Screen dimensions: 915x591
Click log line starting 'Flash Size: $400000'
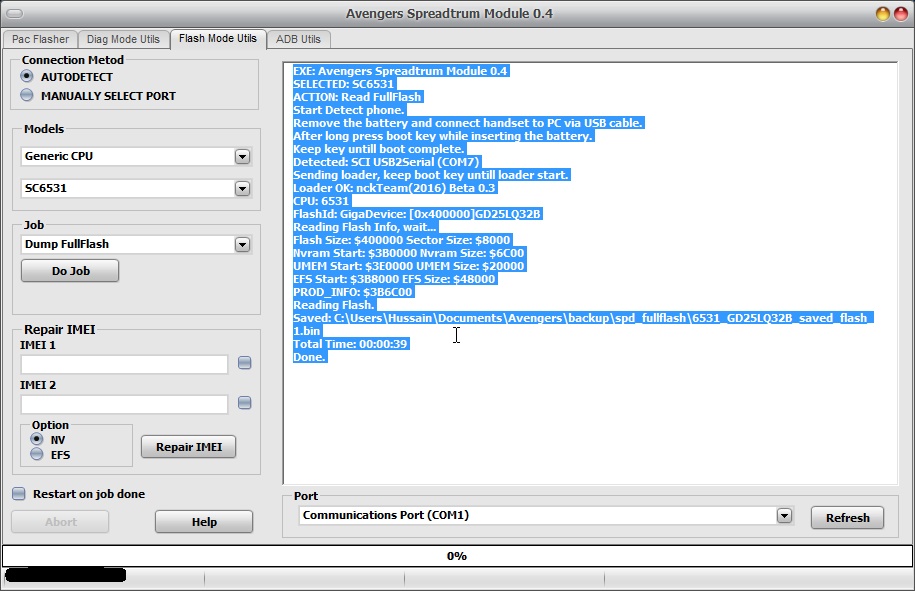pyautogui.click(x=402, y=240)
